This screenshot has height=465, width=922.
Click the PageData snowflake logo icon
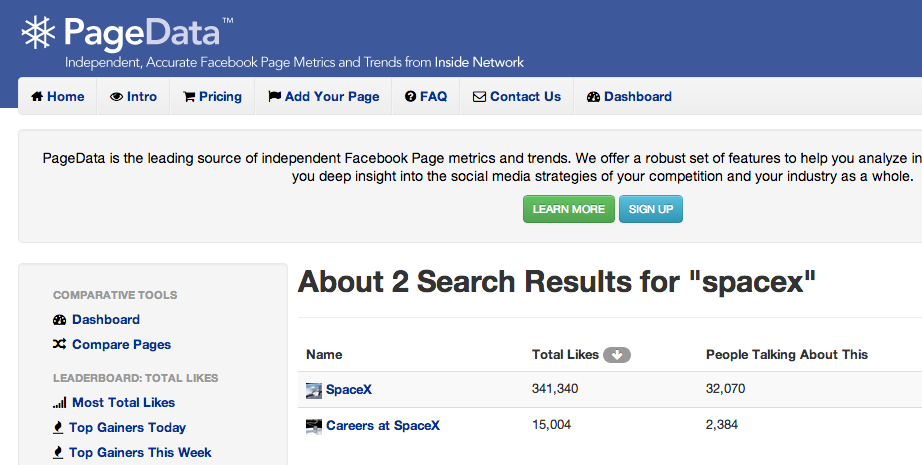38,32
